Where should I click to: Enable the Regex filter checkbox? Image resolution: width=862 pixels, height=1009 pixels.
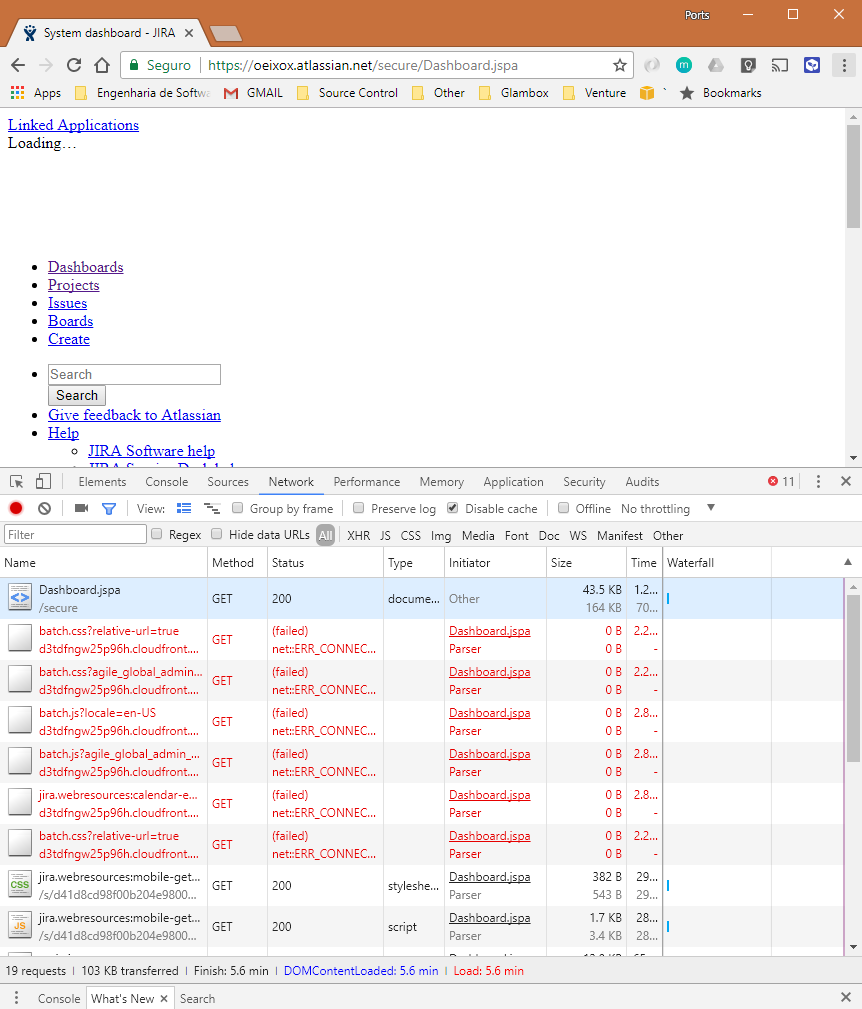pyautogui.click(x=156, y=533)
